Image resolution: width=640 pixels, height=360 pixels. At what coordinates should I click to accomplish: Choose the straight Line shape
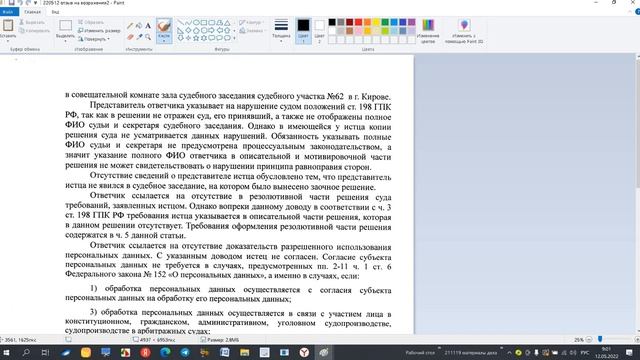pos(180,22)
